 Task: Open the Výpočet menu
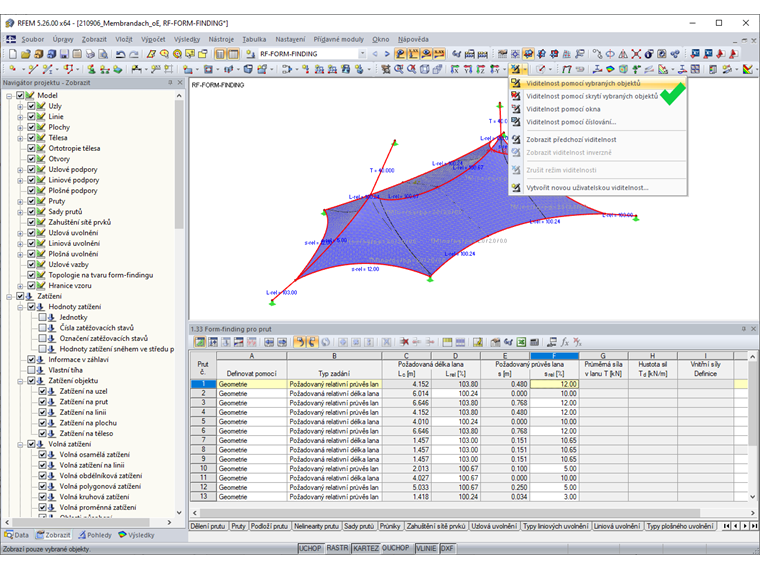click(153, 39)
